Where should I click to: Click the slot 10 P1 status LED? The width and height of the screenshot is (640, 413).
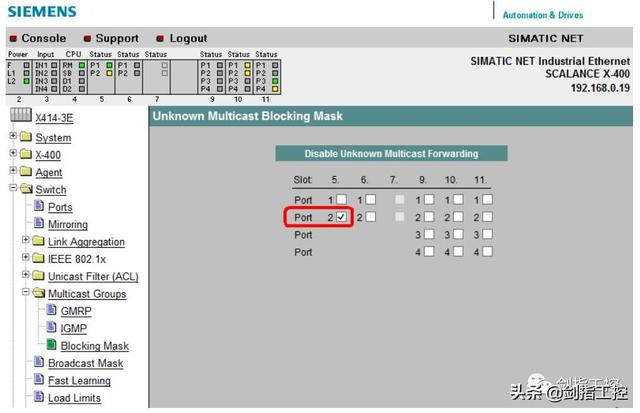[247, 65]
